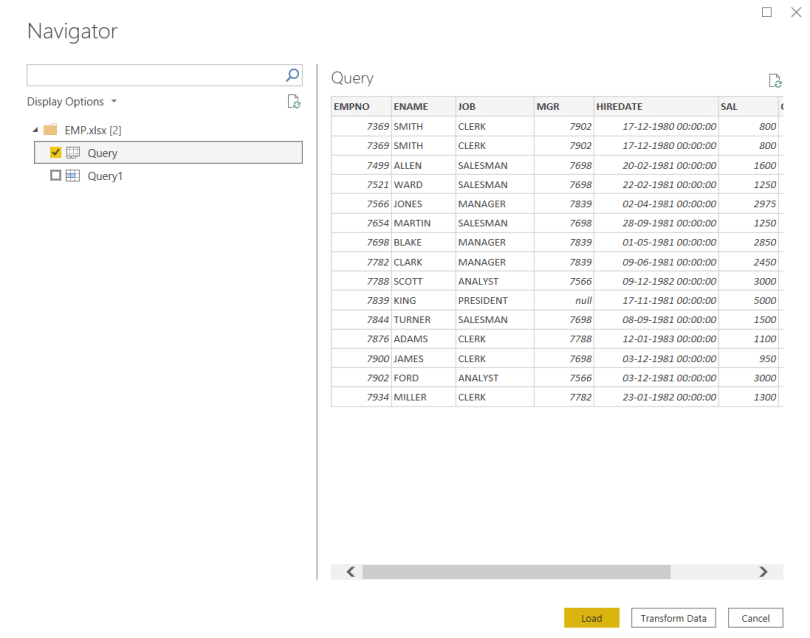Click the null MGR cell
Image resolution: width=810 pixels, height=638 pixels.
click(x=564, y=300)
